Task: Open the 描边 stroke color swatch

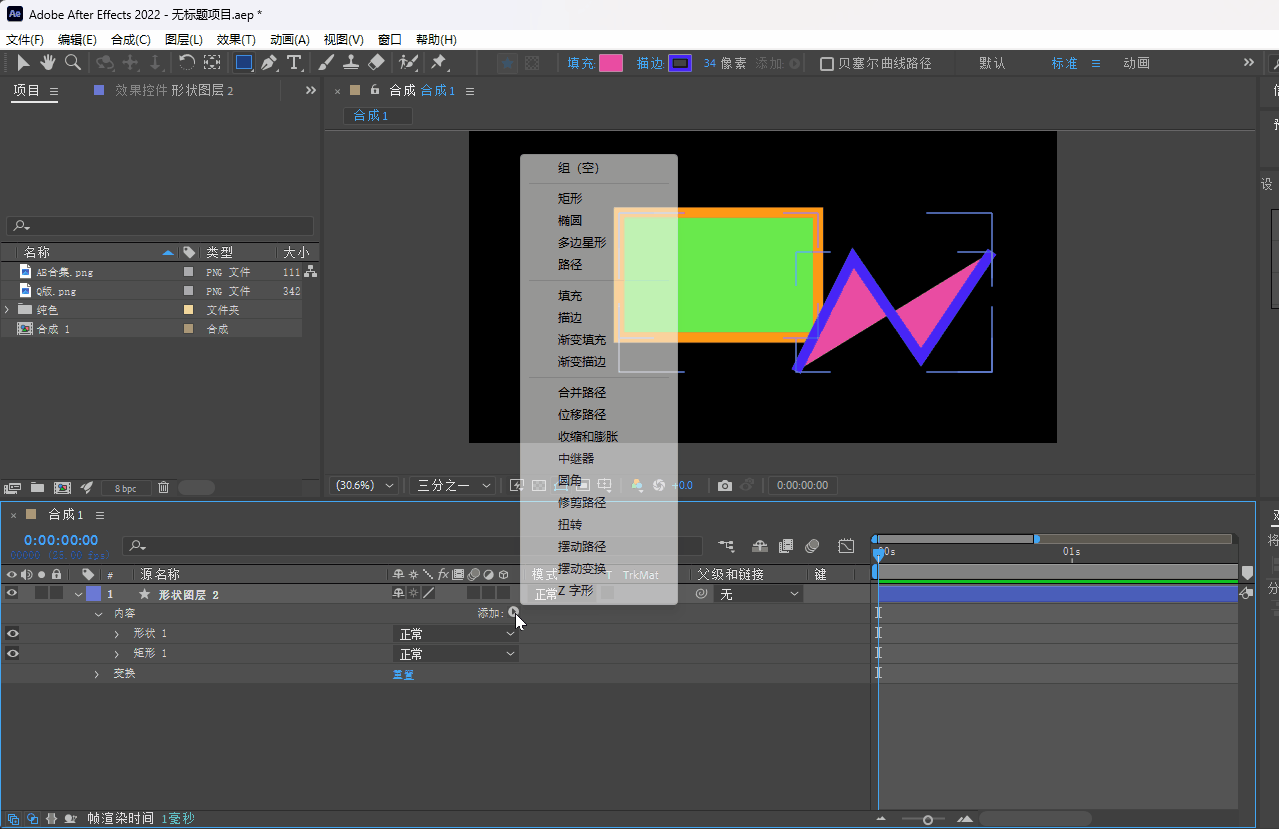Action: [680, 63]
